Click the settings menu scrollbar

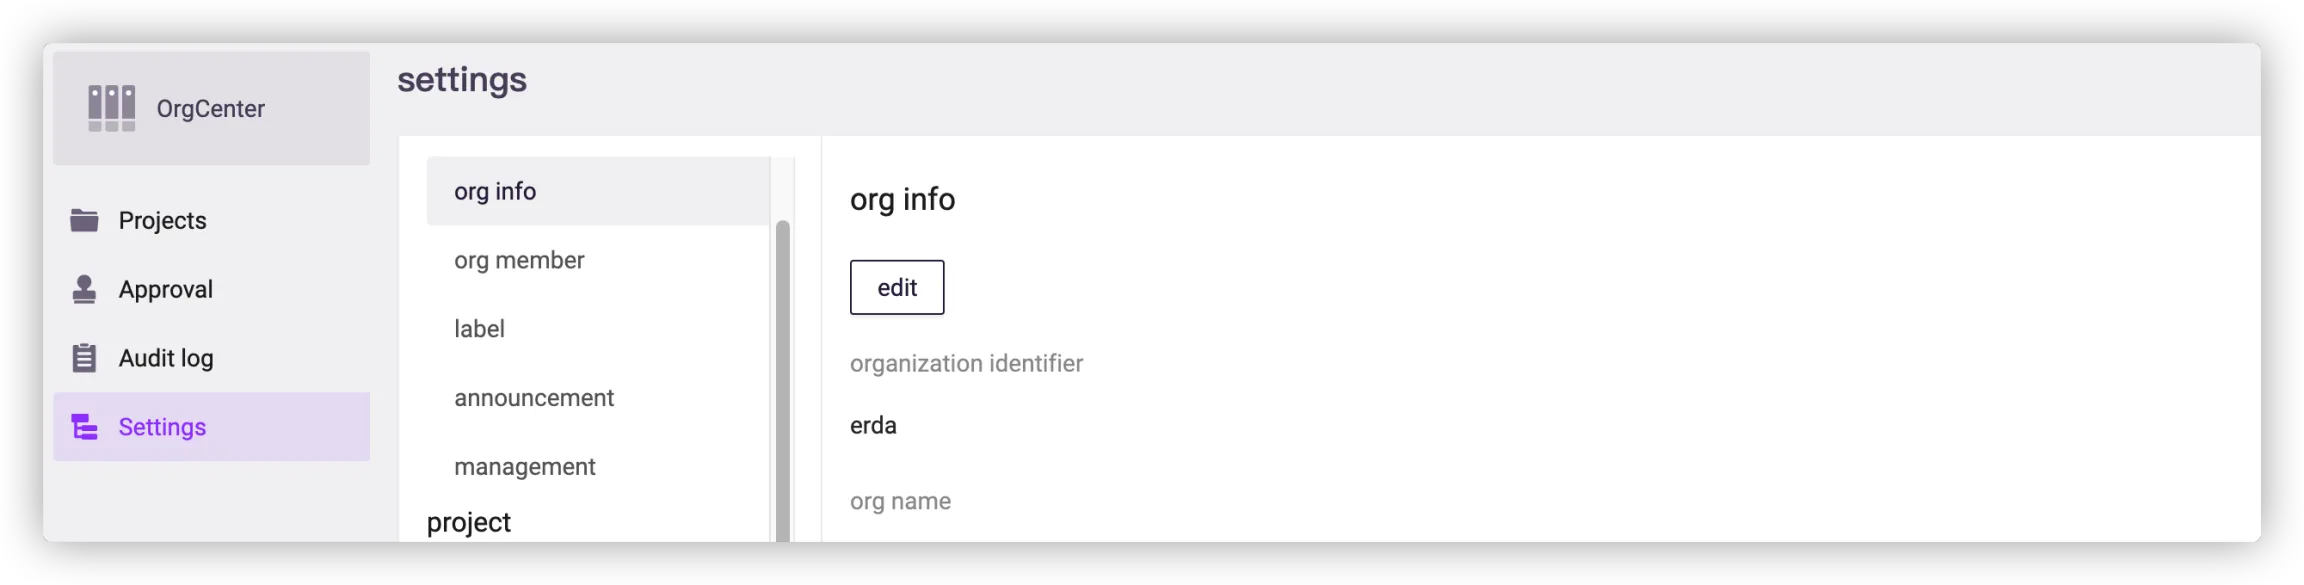point(782,380)
